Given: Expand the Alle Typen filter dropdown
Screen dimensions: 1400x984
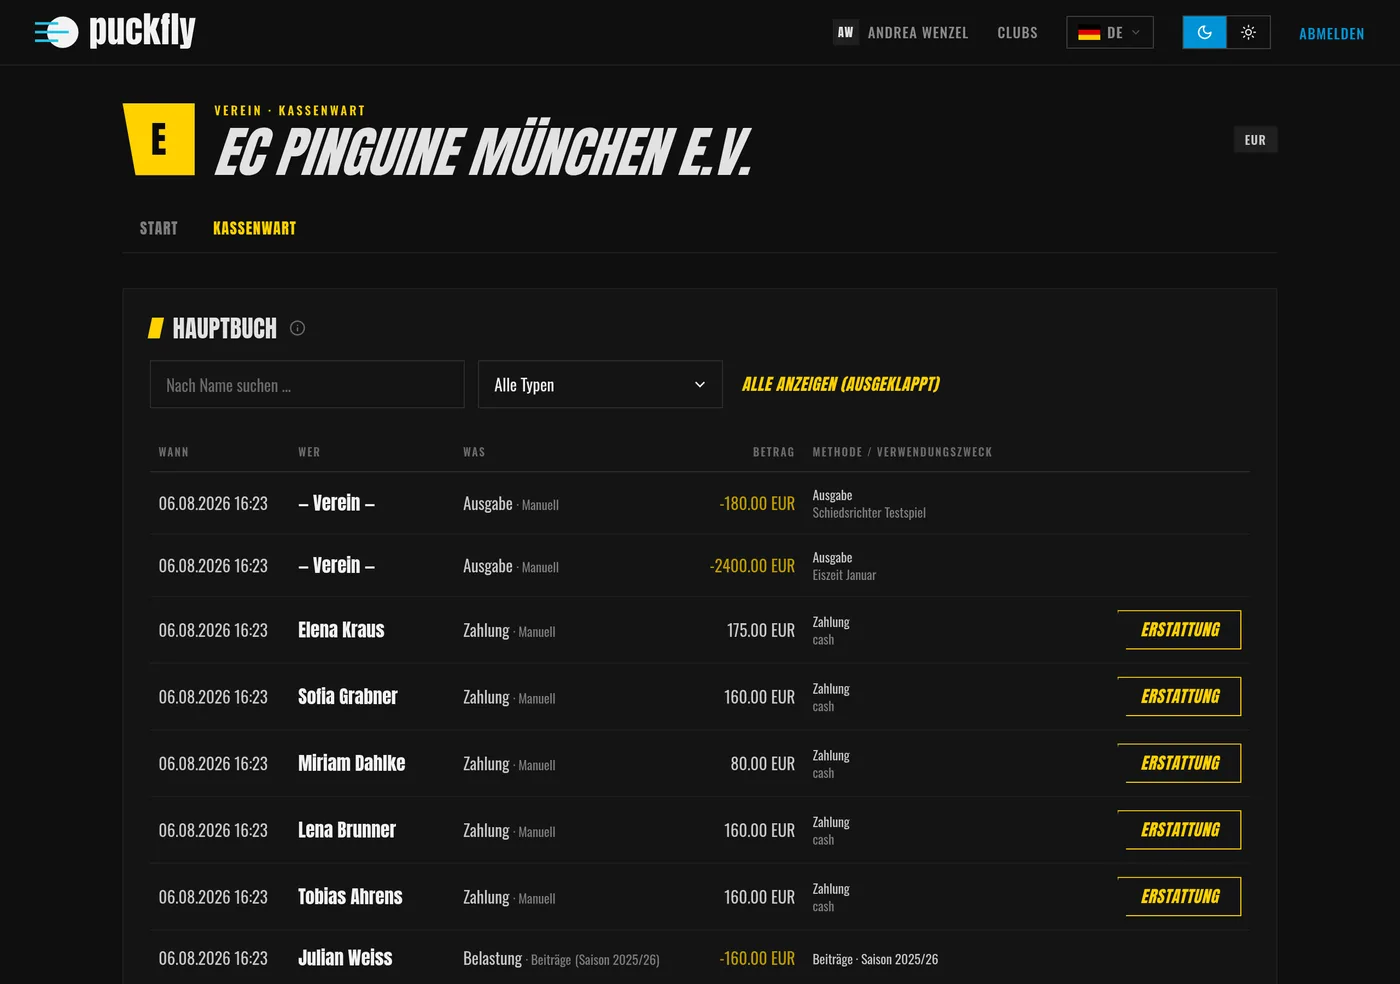Looking at the screenshot, I should coord(600,384).
